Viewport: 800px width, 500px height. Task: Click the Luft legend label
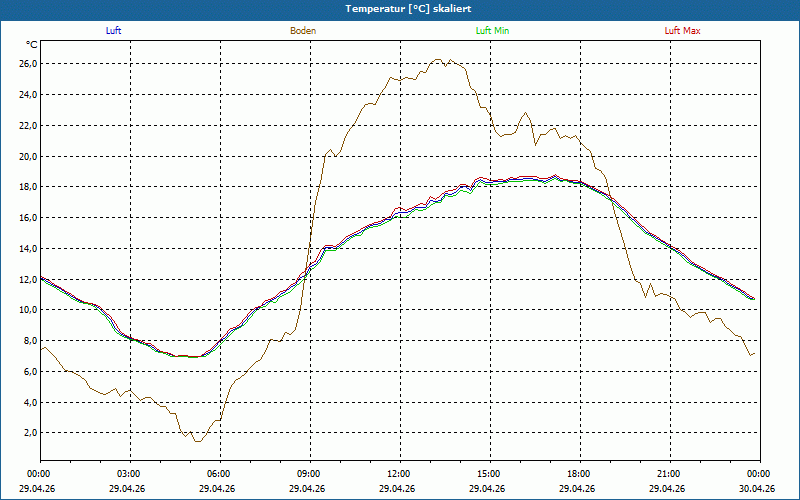[x=113, y=31]
